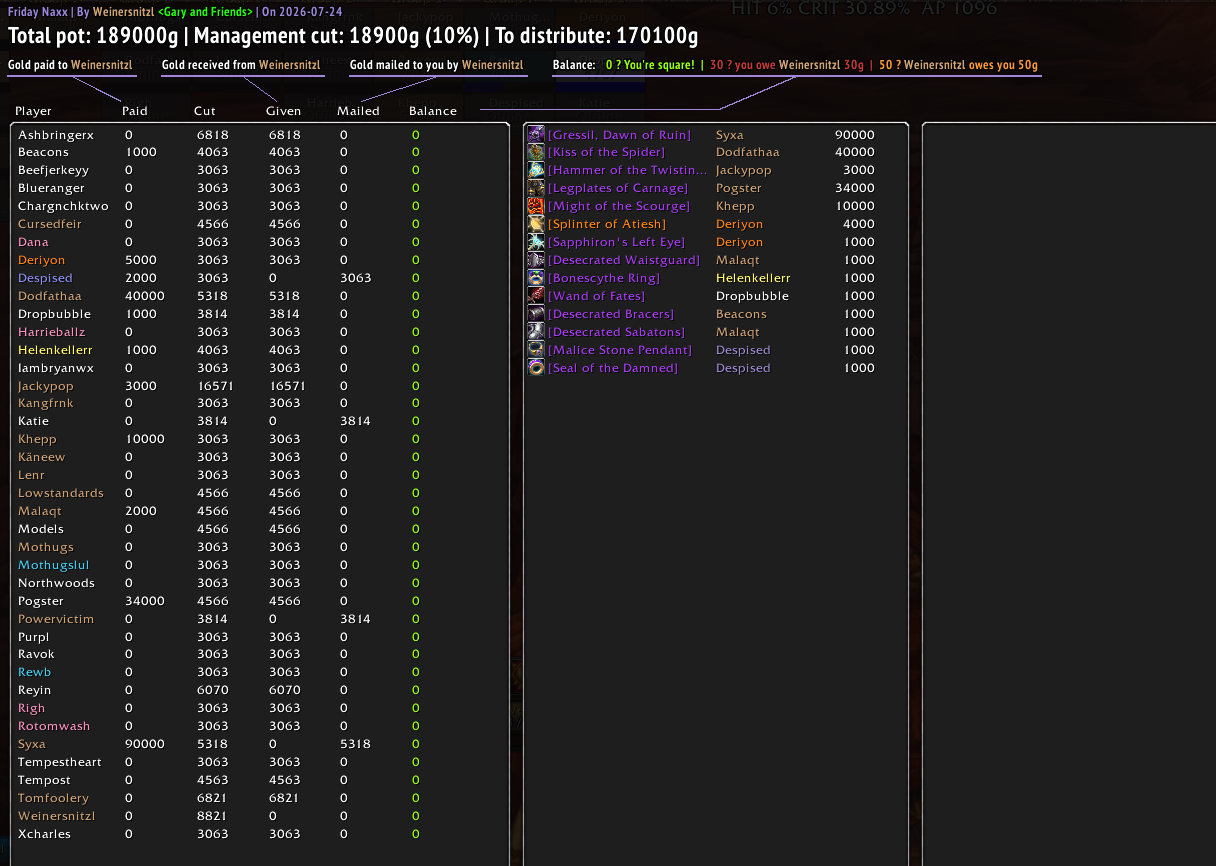Screen dimensions: 1216x866
Task: Select the Ashbringerx player row
Action: 260,135
